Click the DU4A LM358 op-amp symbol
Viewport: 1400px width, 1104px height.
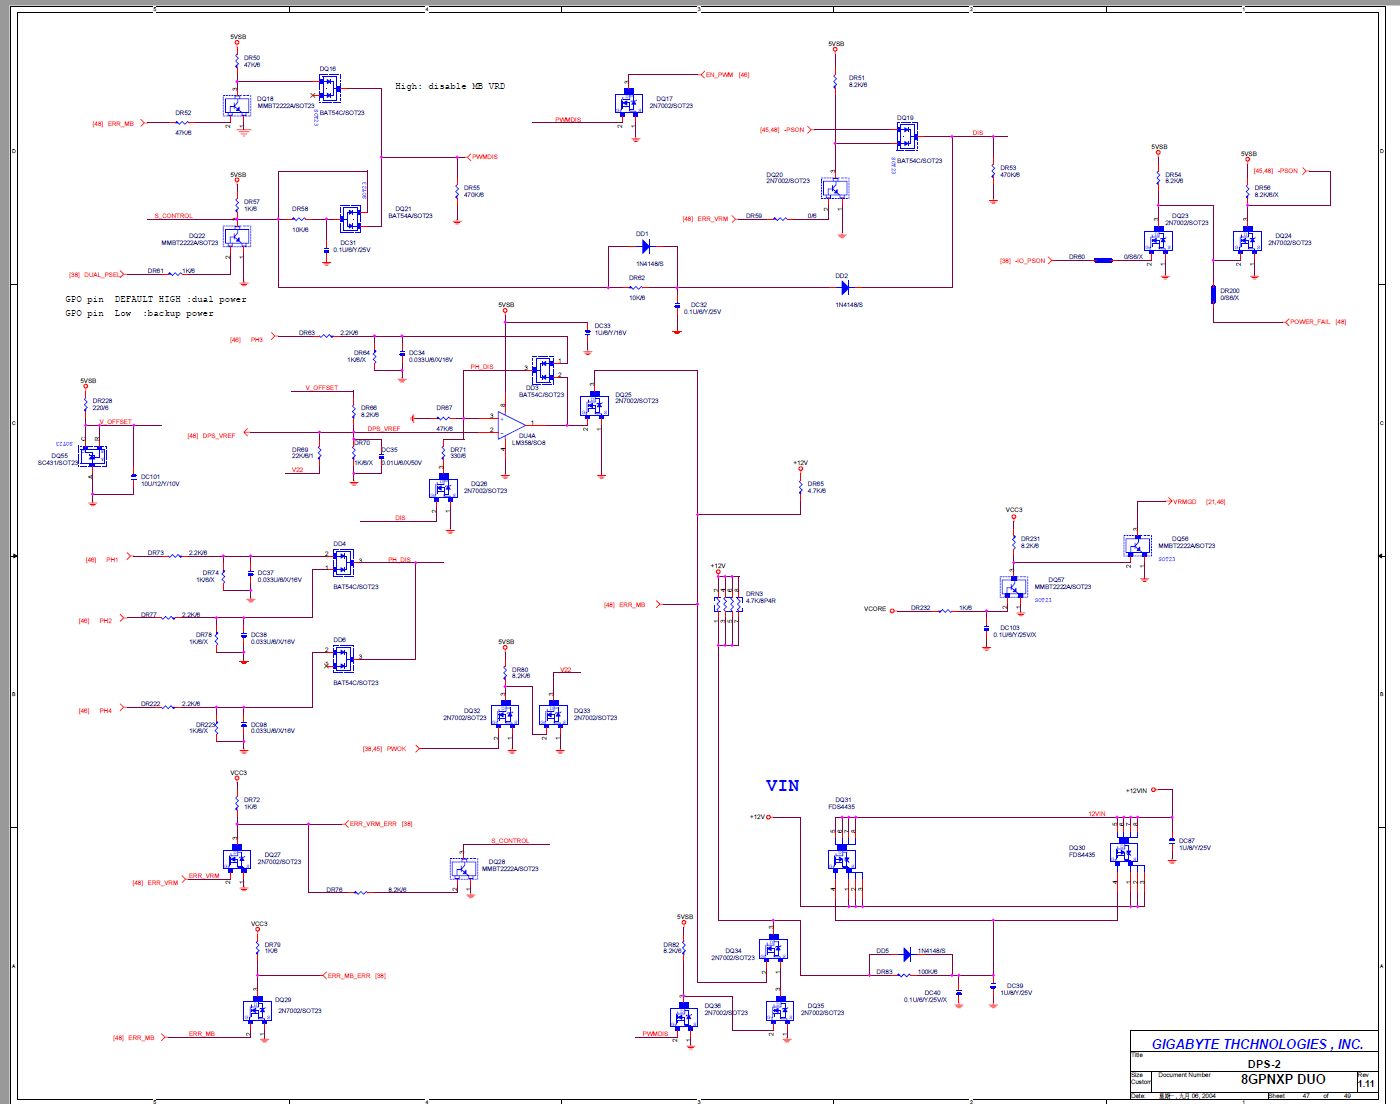click(x=511, y=423)
